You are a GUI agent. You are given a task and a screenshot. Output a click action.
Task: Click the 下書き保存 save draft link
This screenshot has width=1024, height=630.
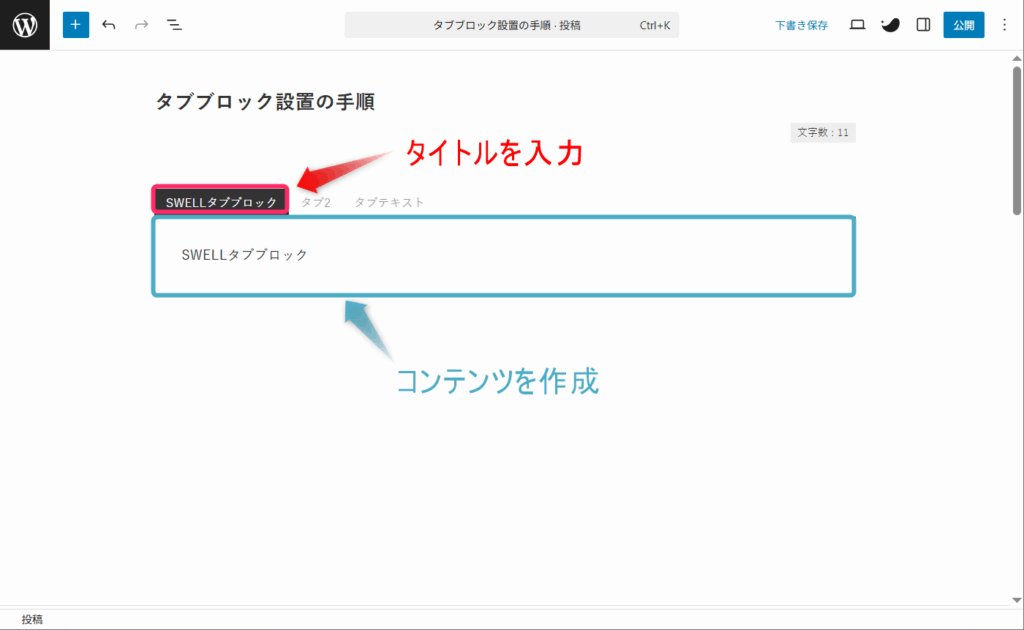(801, 25)
